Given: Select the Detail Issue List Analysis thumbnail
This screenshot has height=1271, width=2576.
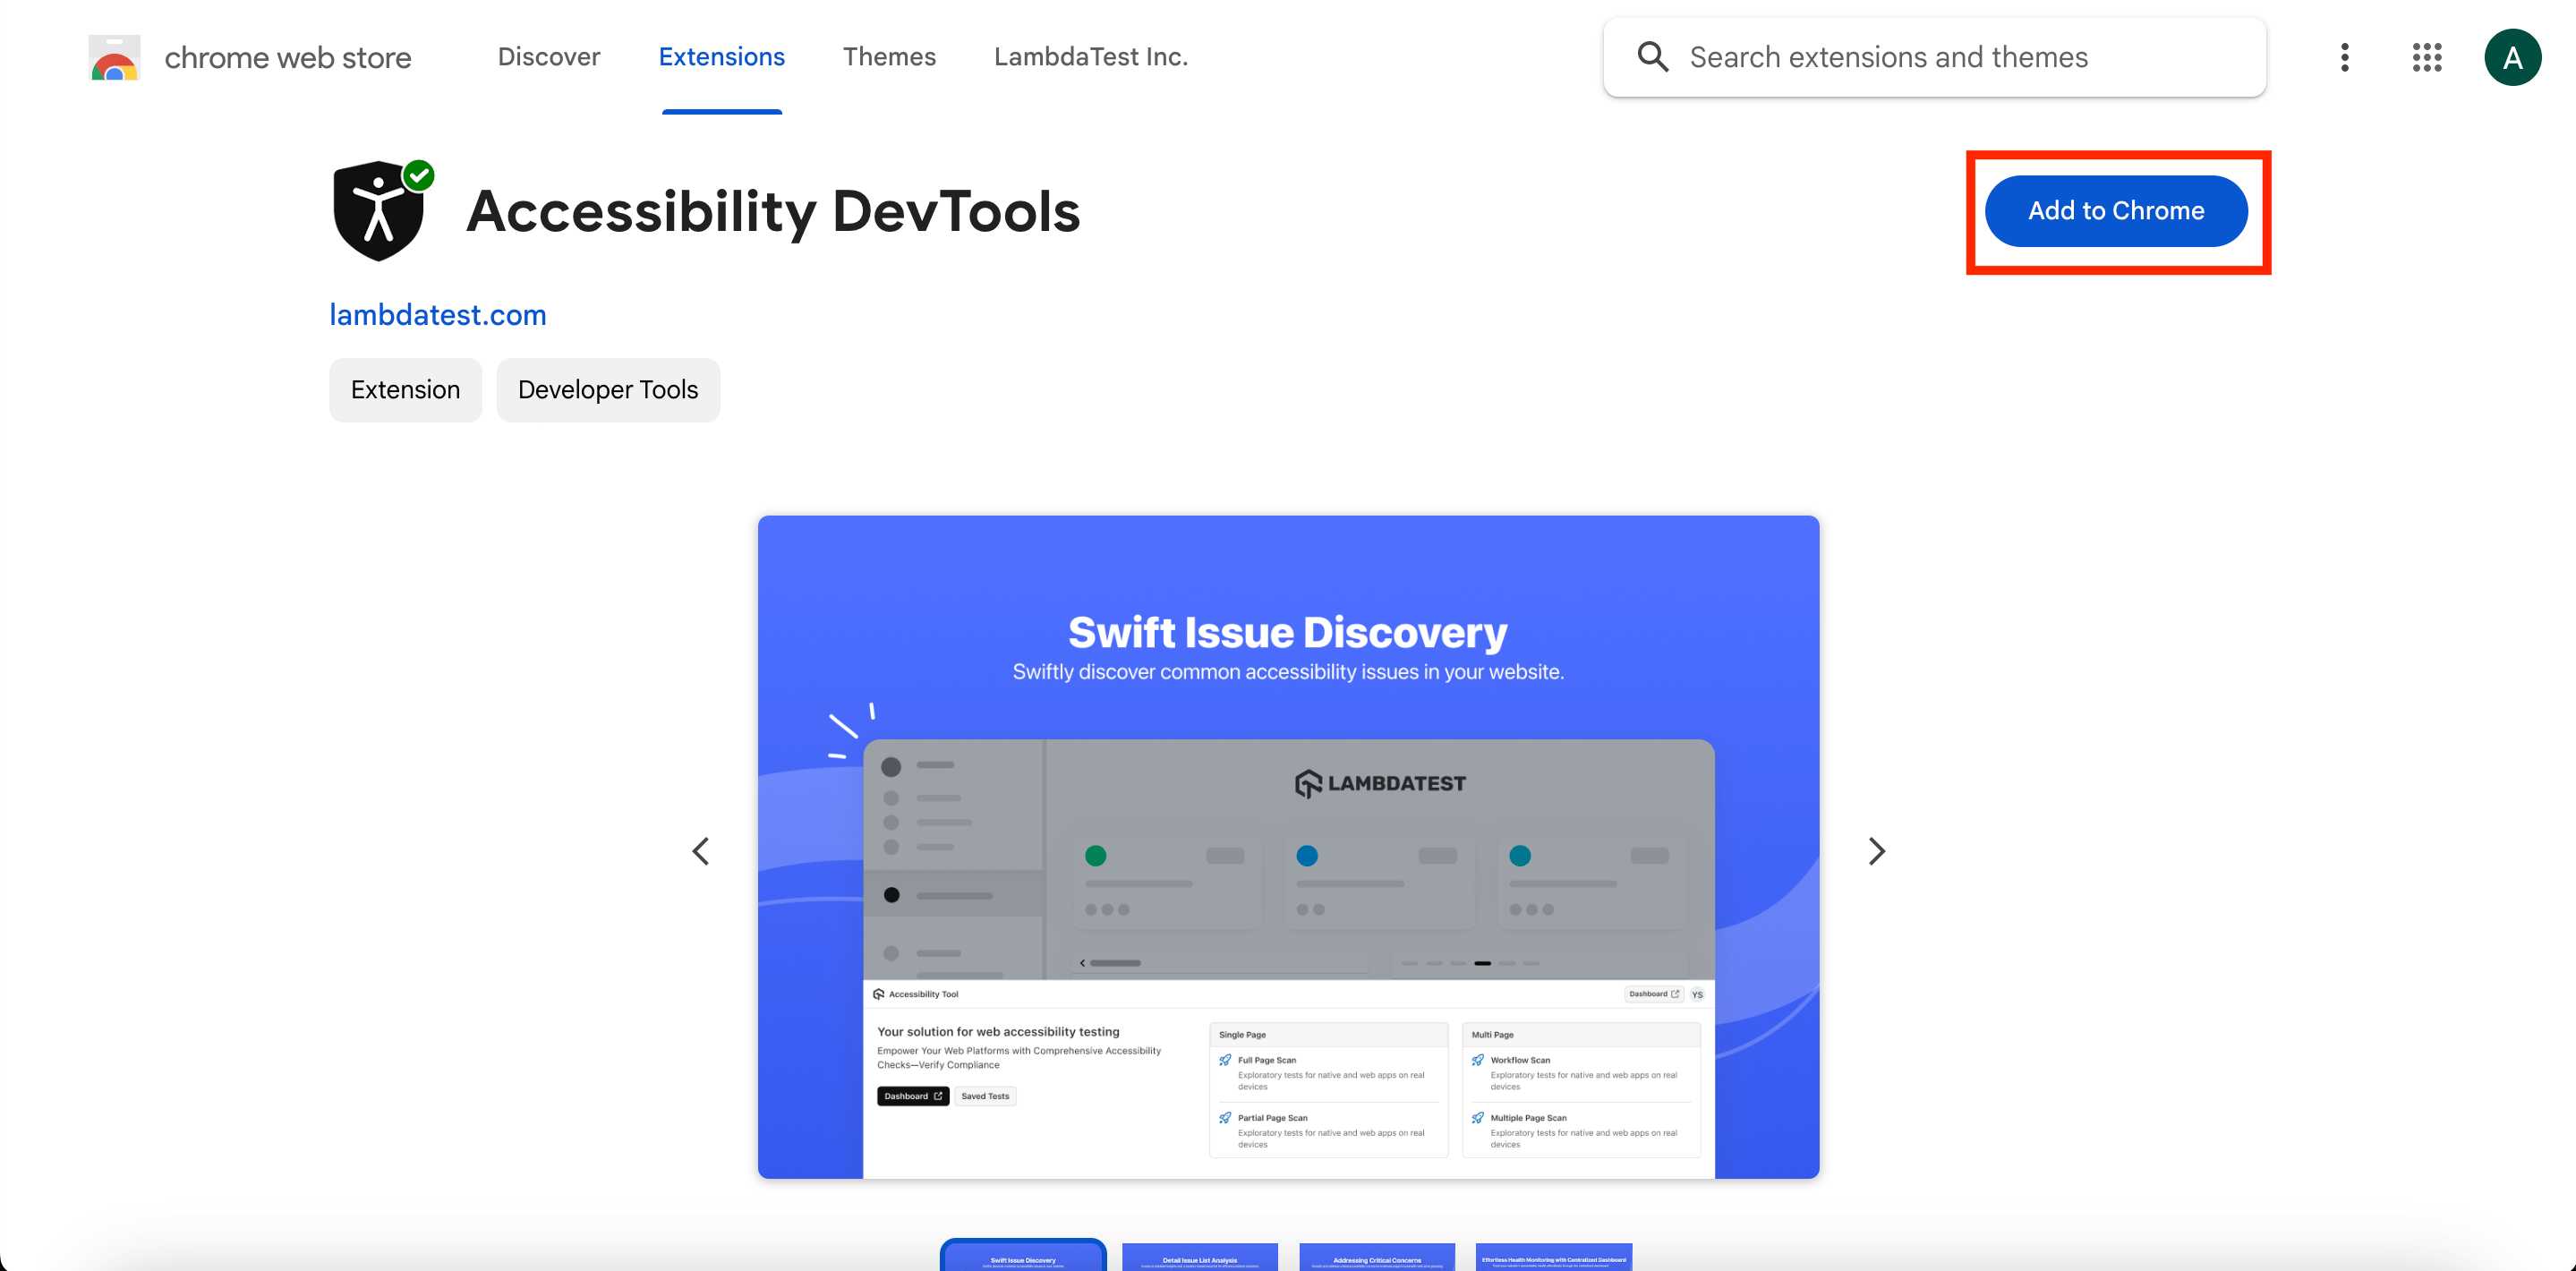Looking at the screenshot, I should (x=1199, y=1257).
